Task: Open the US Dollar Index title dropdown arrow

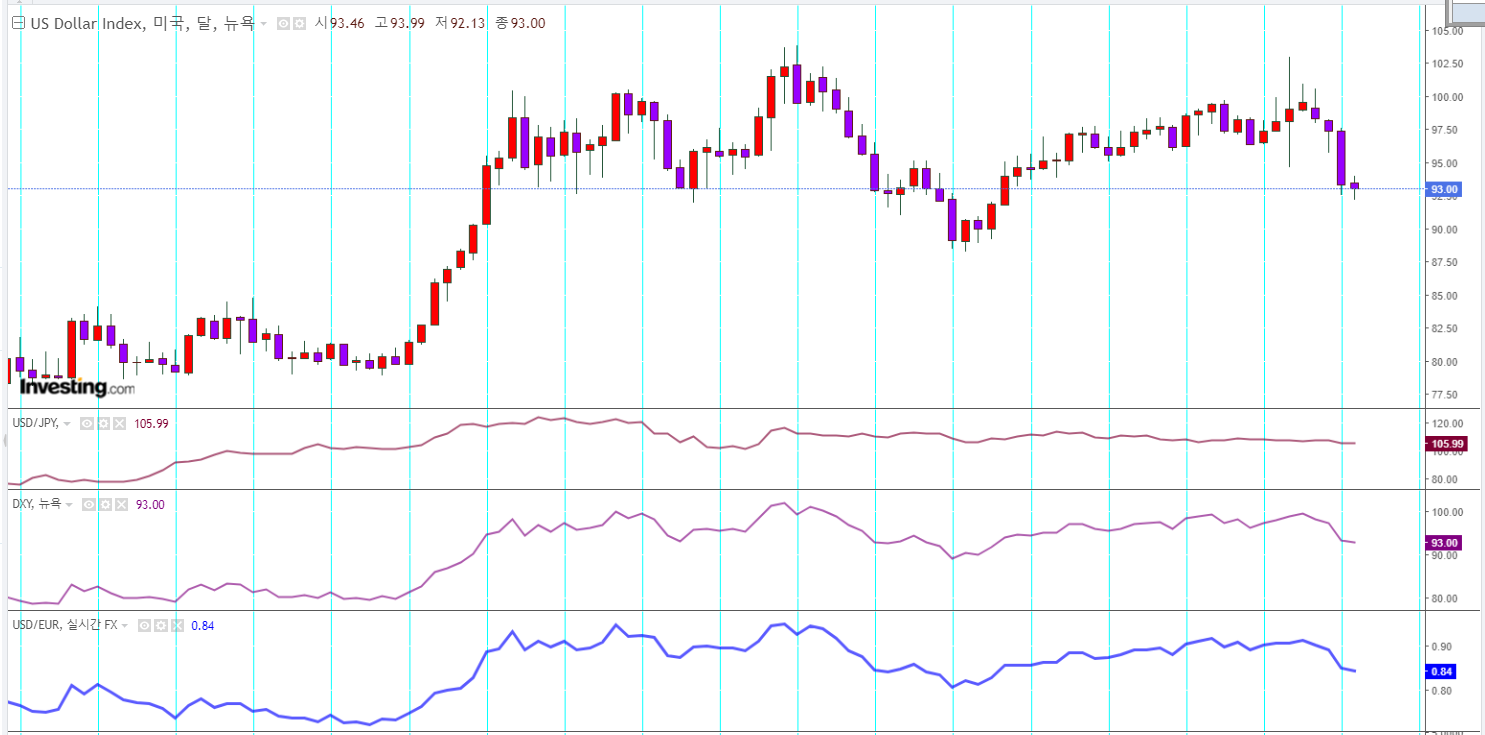Action: pos(263,24)
